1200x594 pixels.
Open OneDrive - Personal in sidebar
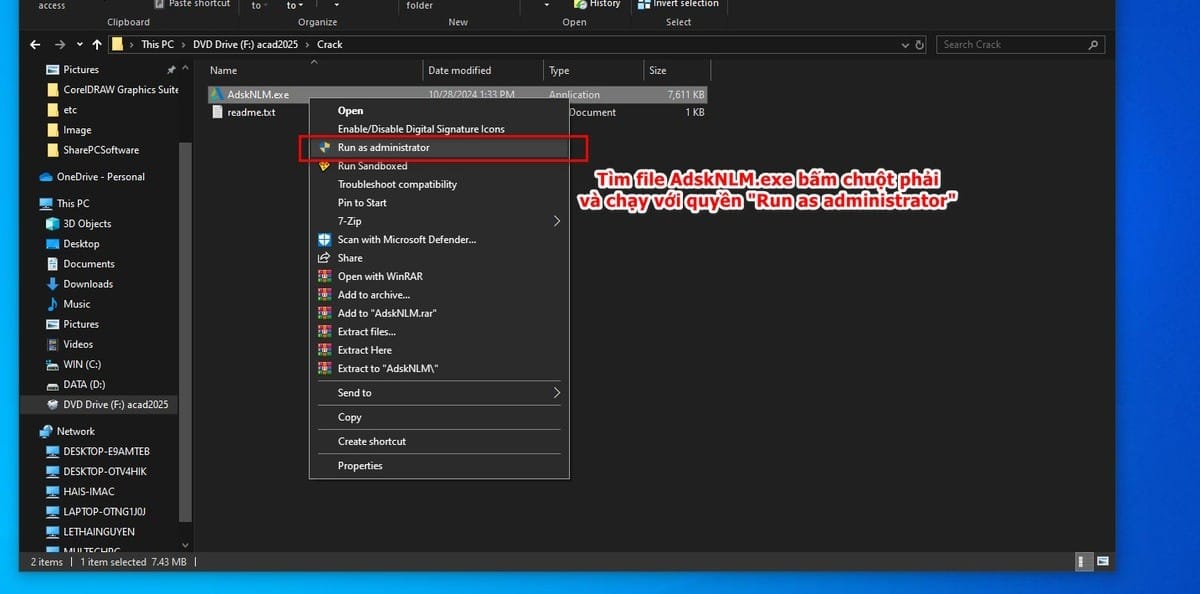tap(96, 177)
